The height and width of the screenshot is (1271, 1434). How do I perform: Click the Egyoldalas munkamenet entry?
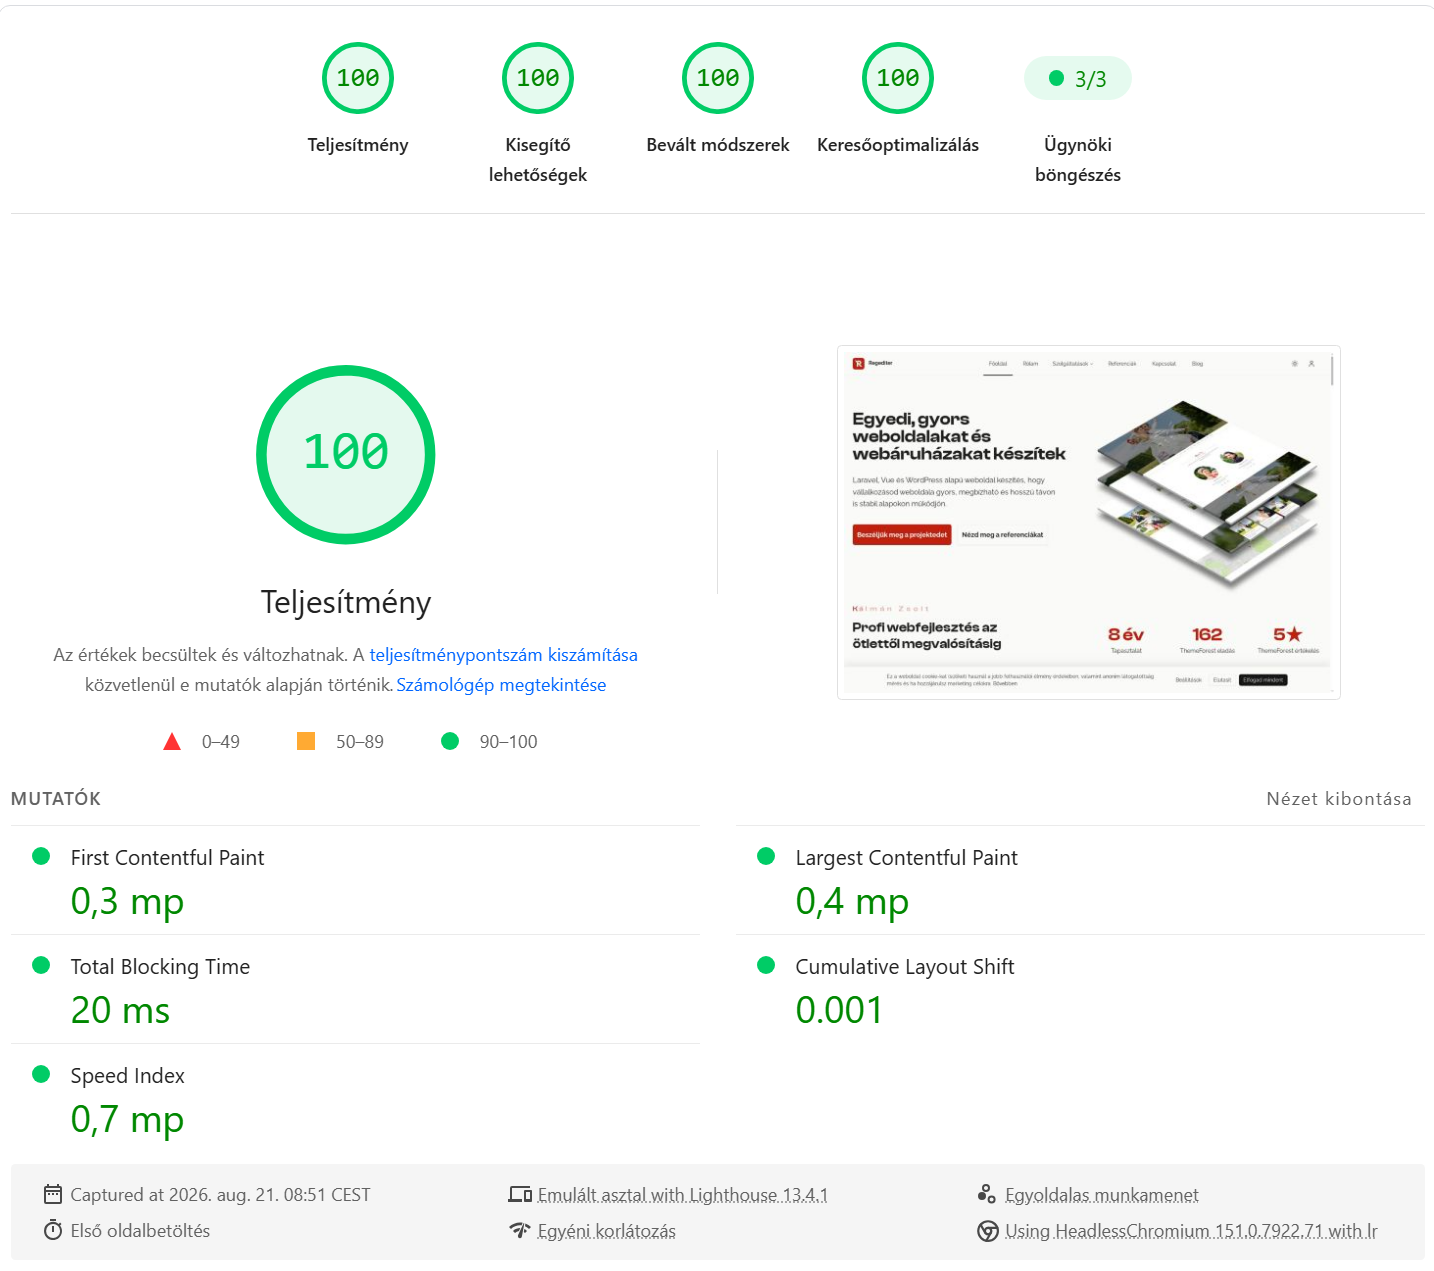(x=1101, y=1194)
